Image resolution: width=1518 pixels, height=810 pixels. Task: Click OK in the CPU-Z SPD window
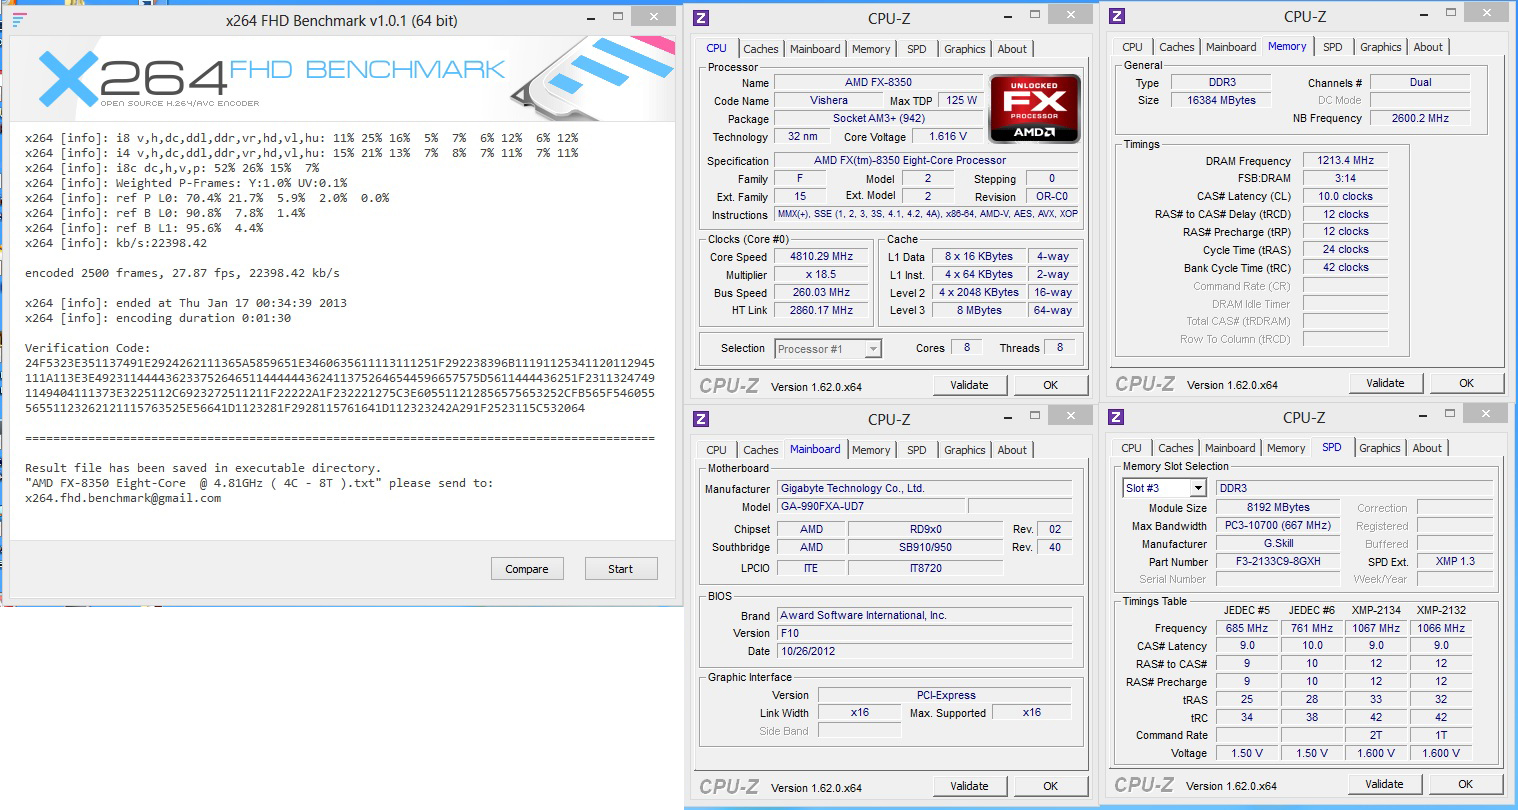click(x=1466, y=784)
